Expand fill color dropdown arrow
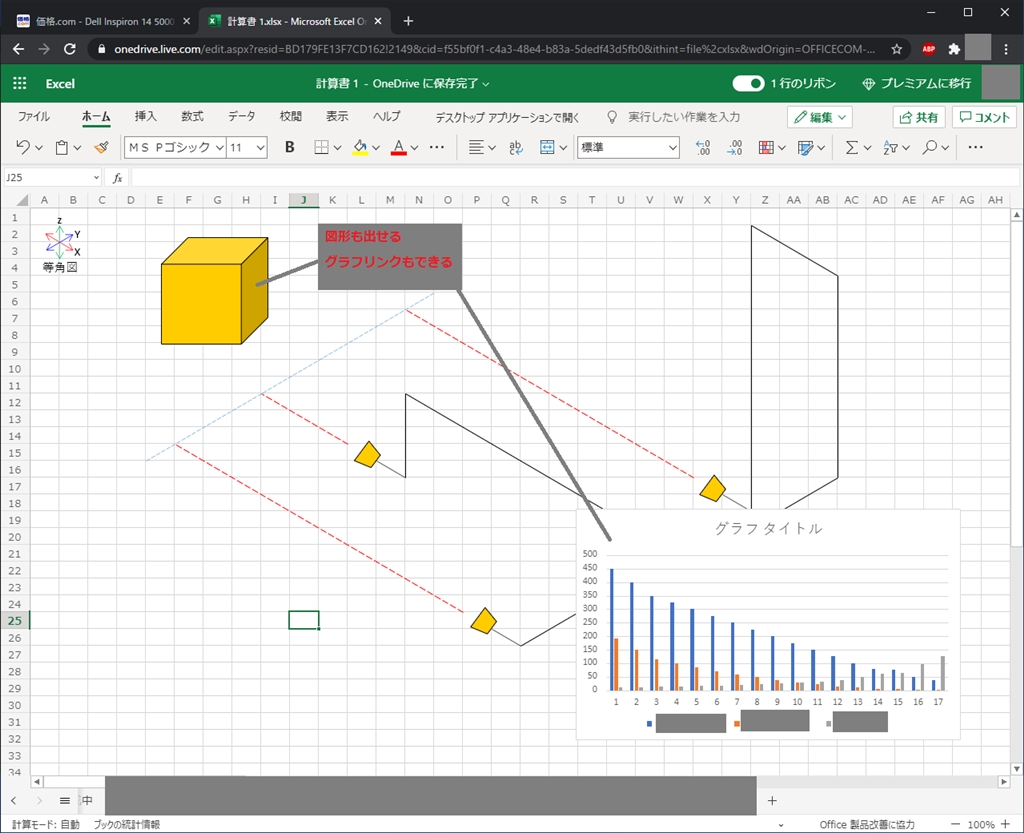This screenshot has width=1024, height=833. 376,148
